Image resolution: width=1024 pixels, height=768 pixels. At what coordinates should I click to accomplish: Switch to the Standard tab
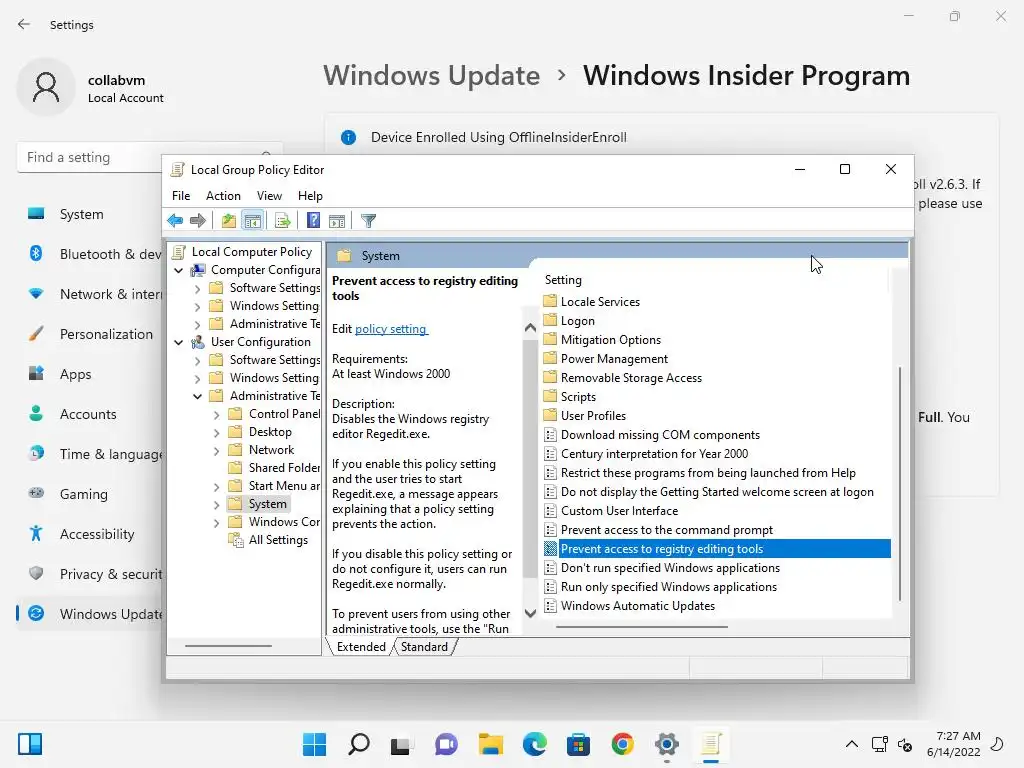424,647
